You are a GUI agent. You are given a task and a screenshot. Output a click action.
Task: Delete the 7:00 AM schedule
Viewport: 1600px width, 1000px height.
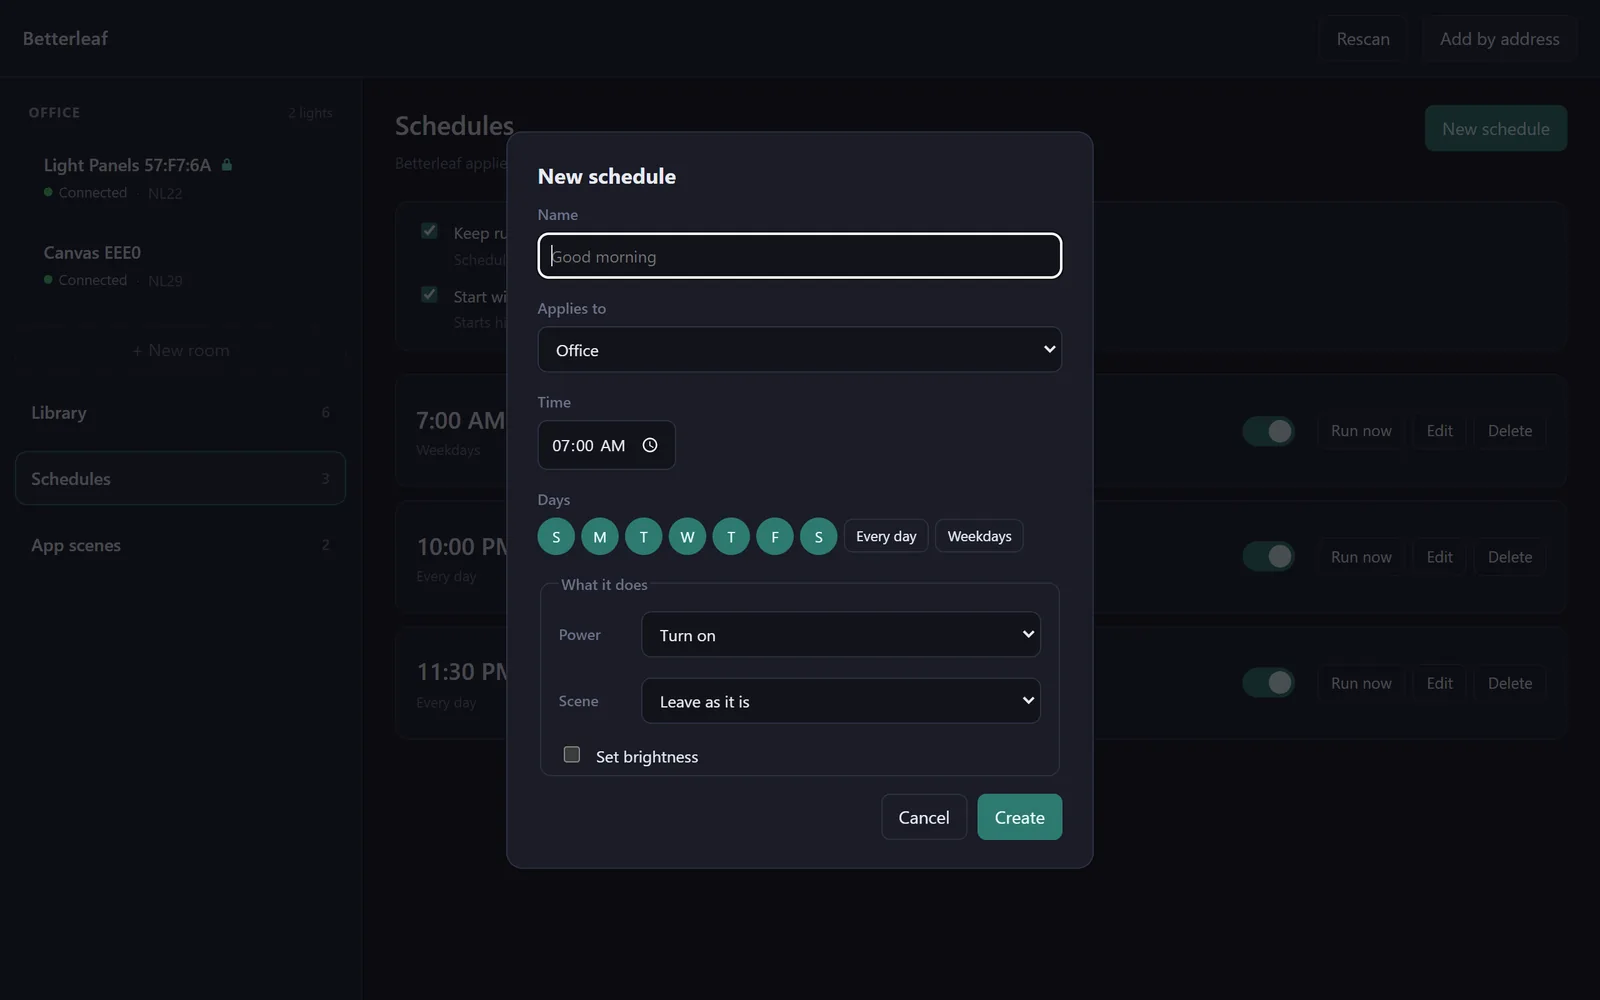click(1510, 431)
